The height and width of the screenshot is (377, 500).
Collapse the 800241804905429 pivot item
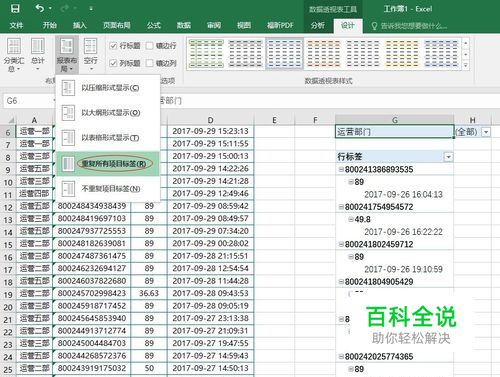point(341,282)
